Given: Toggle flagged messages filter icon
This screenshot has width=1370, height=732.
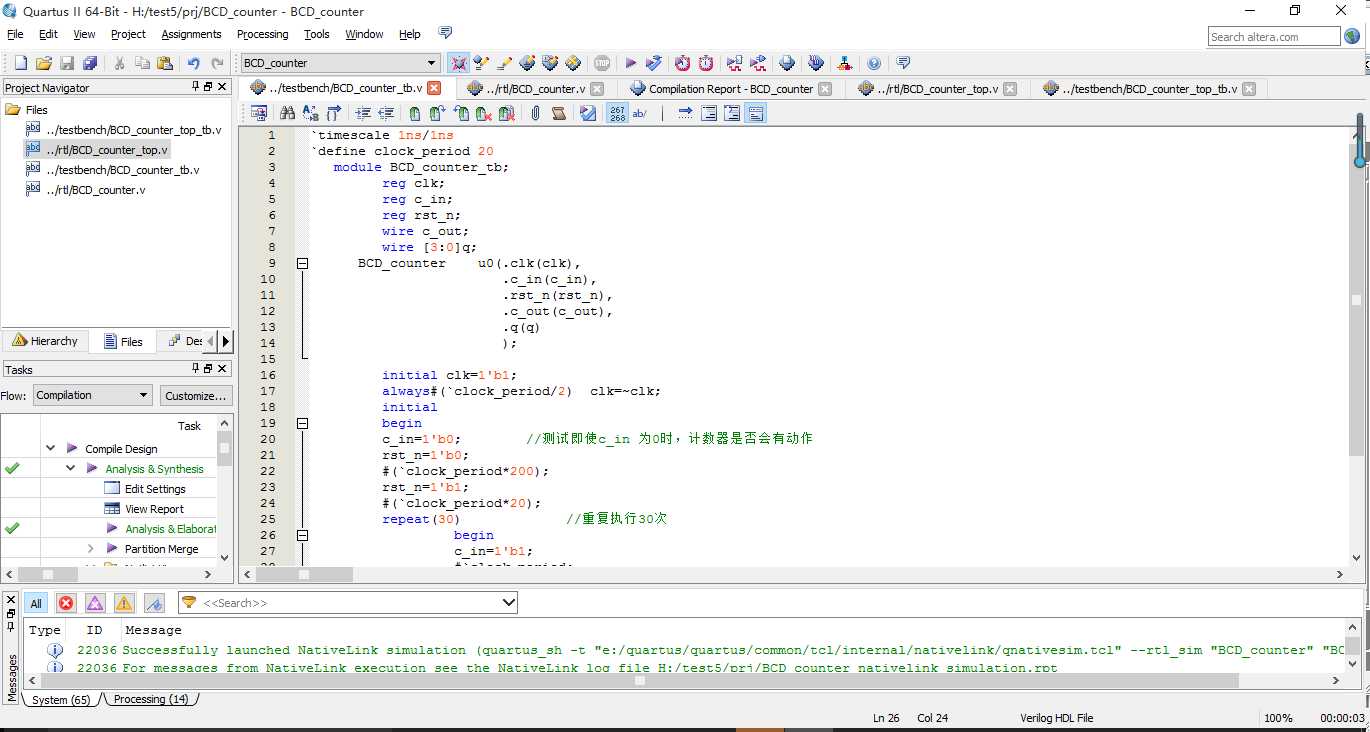Looking at the screenshot, I should tap(154, 603).
